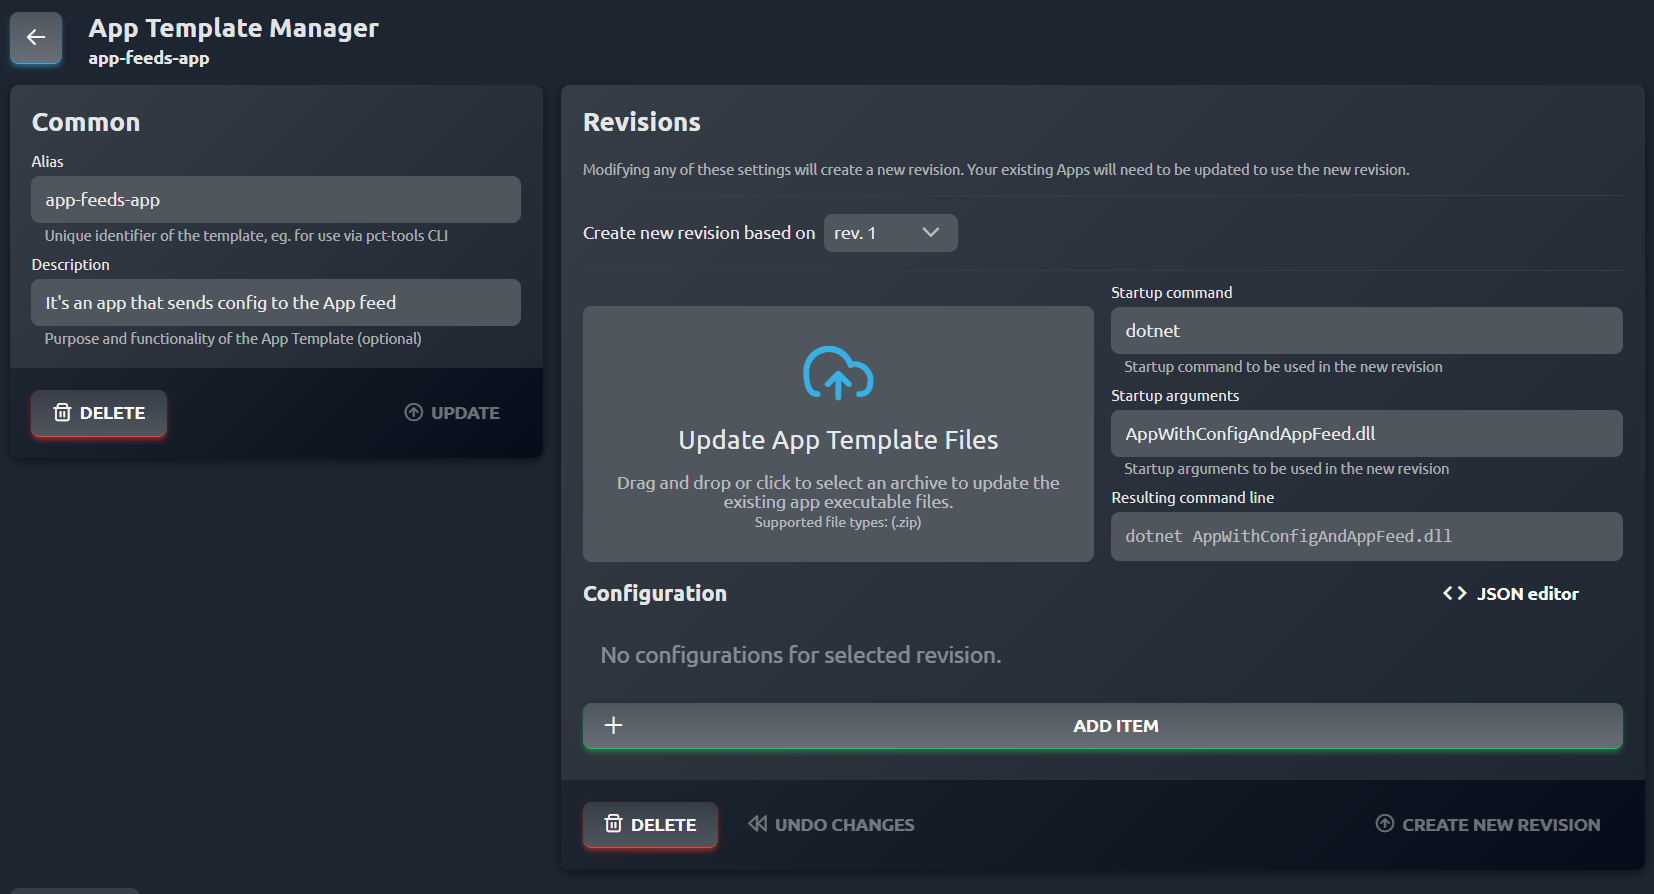
Task: Open the revision dropdown showing rev. 1
Action: (x=890, y=233)
